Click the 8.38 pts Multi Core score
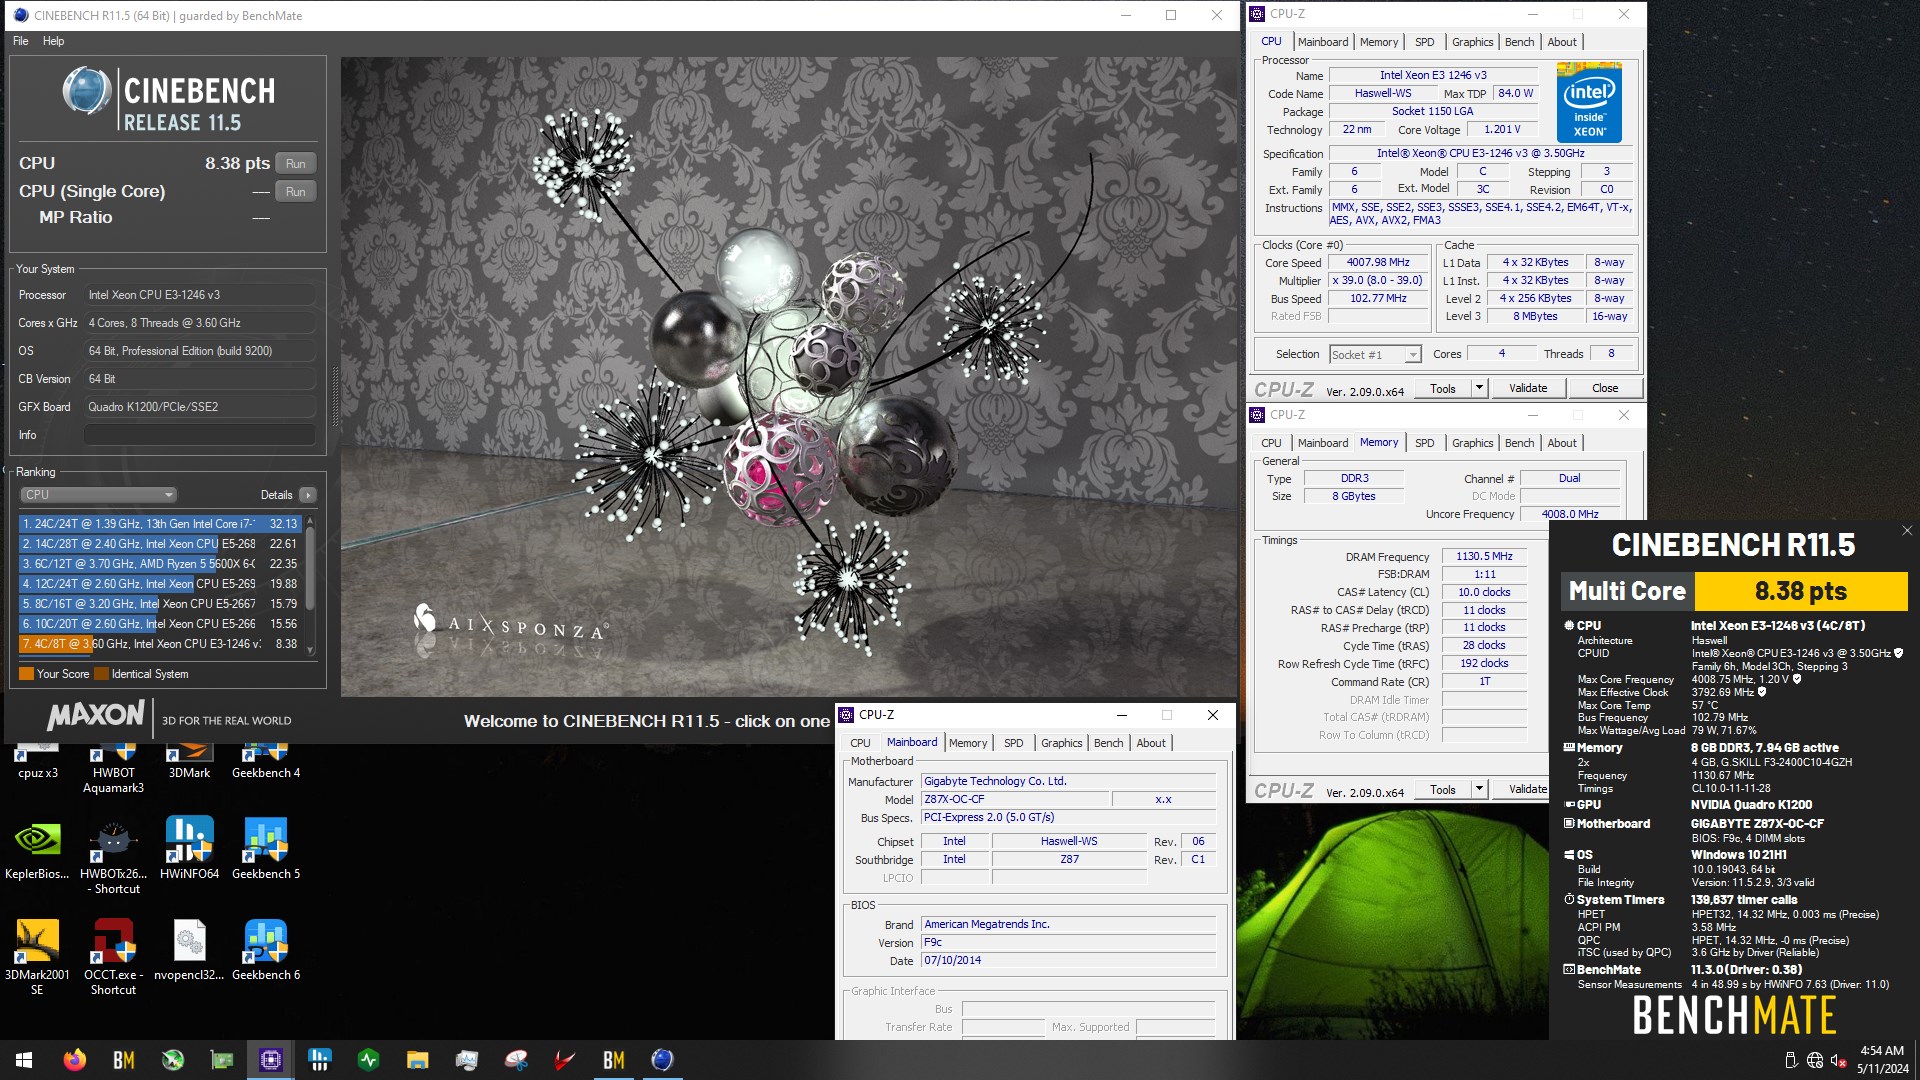 click(1800, 591)
